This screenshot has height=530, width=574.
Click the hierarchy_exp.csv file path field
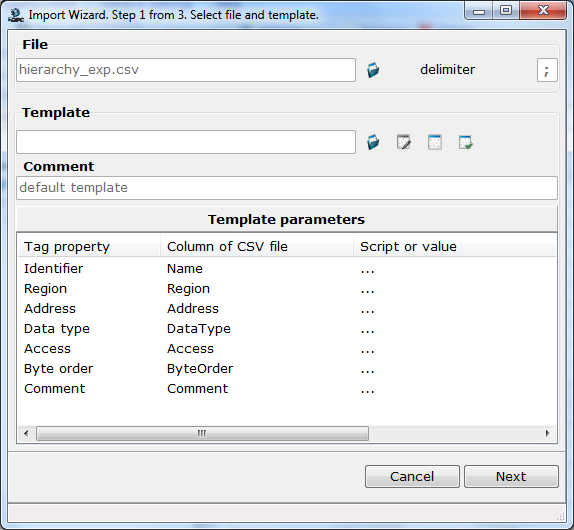click(x=186, y=70)
